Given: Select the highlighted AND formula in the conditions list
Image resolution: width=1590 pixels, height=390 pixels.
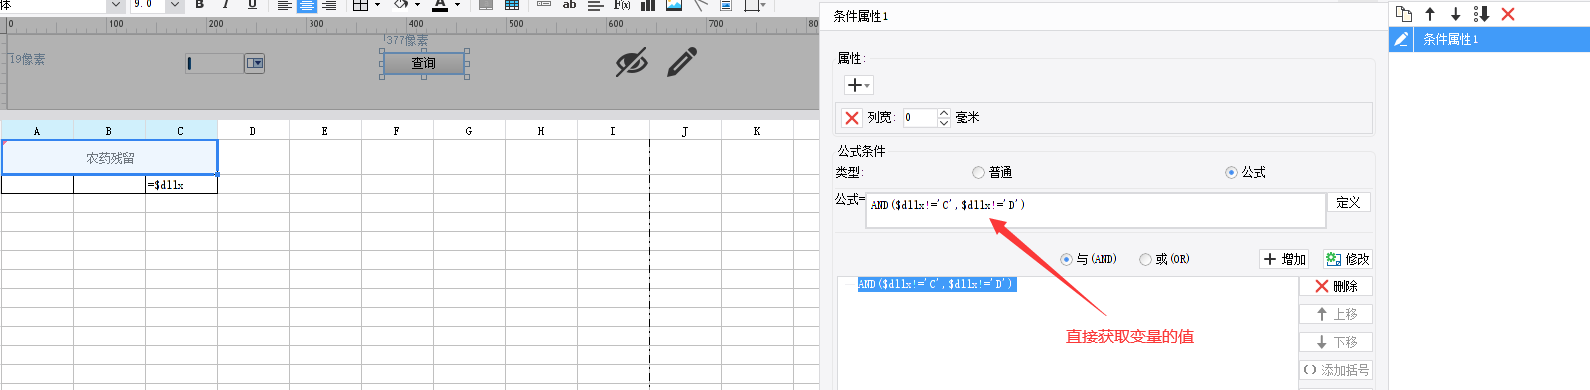Looking at the screenshot, I should tap(936, 284).
